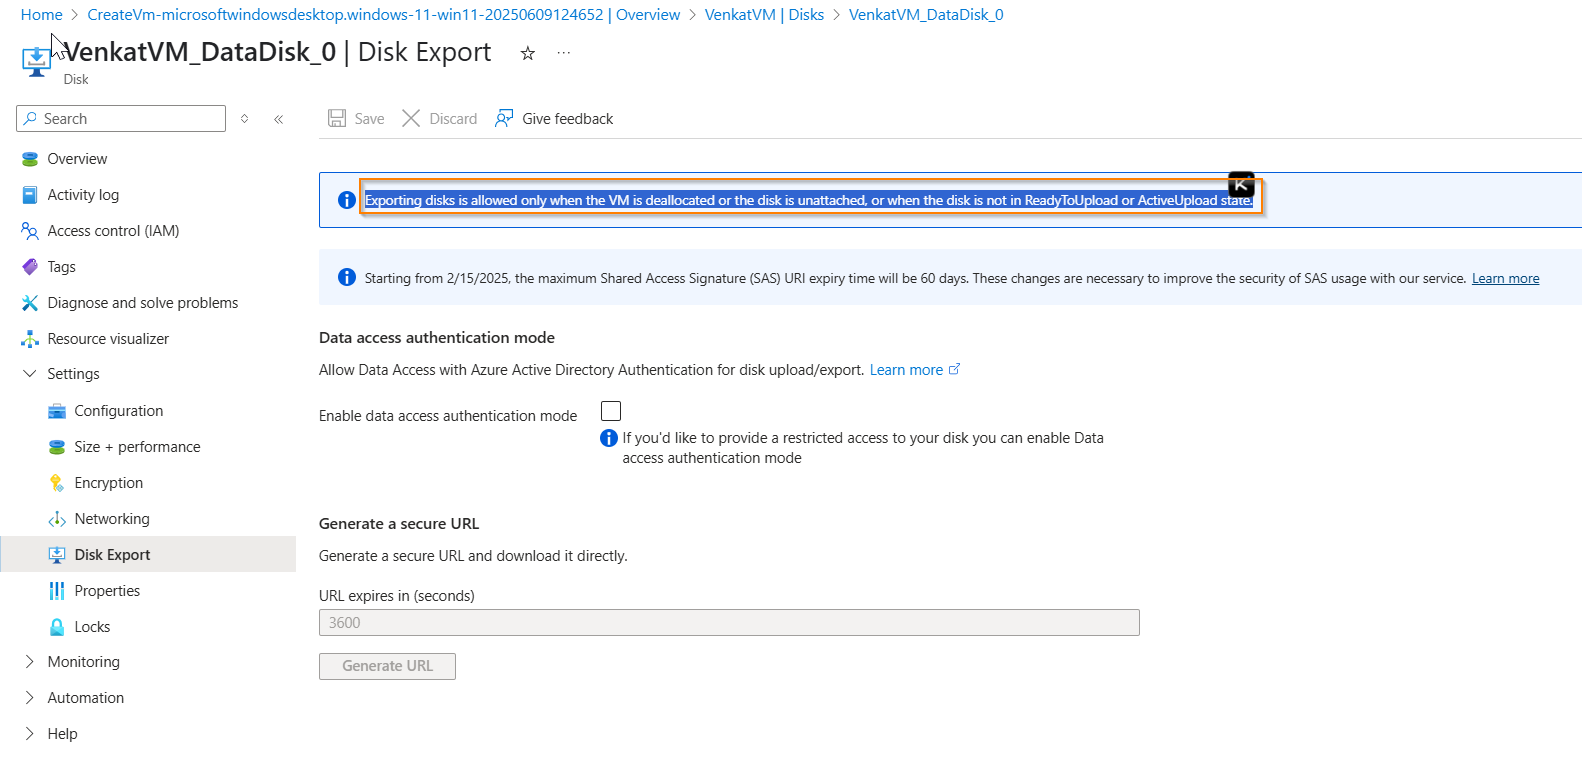Screen dimensions: 1582x758
Task: Click the Size + performance icon
Action: point(57,447)
